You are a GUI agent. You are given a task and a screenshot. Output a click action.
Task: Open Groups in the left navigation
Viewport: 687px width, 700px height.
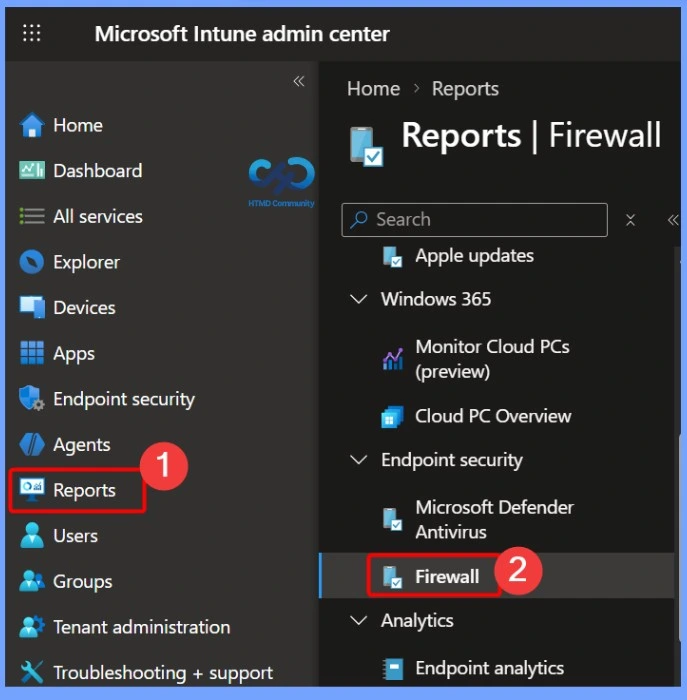pos(82,582)
